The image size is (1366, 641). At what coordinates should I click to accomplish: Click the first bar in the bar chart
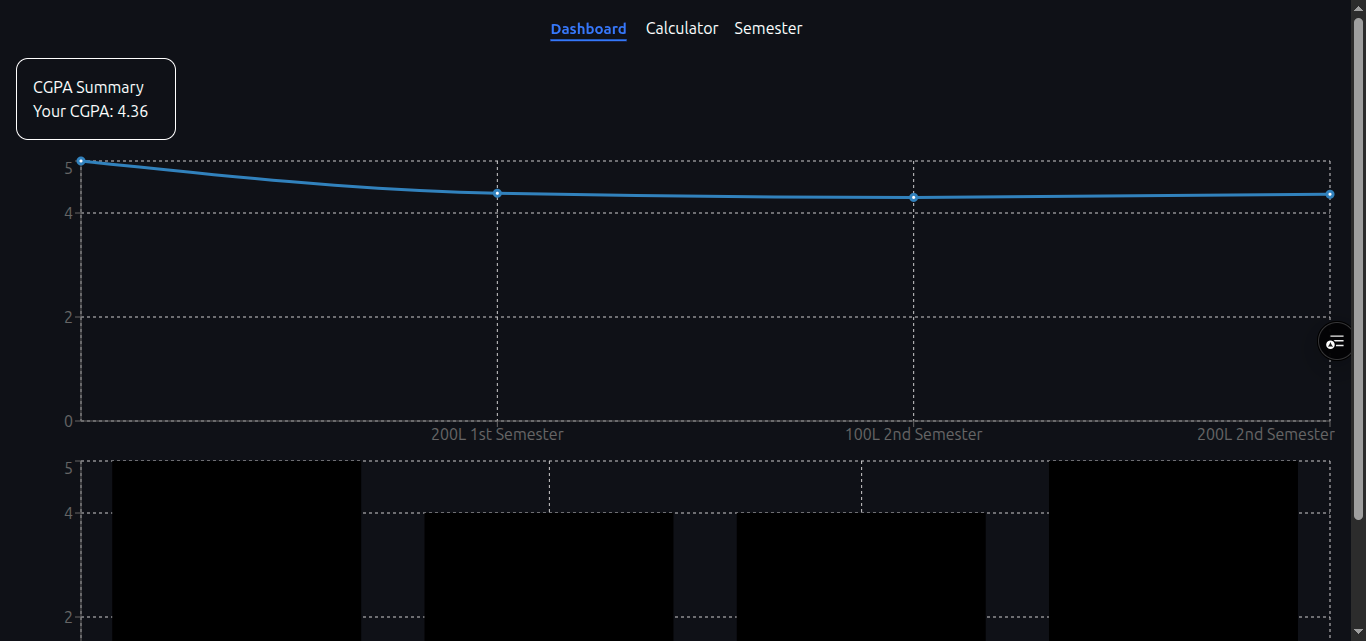point(236,550)
